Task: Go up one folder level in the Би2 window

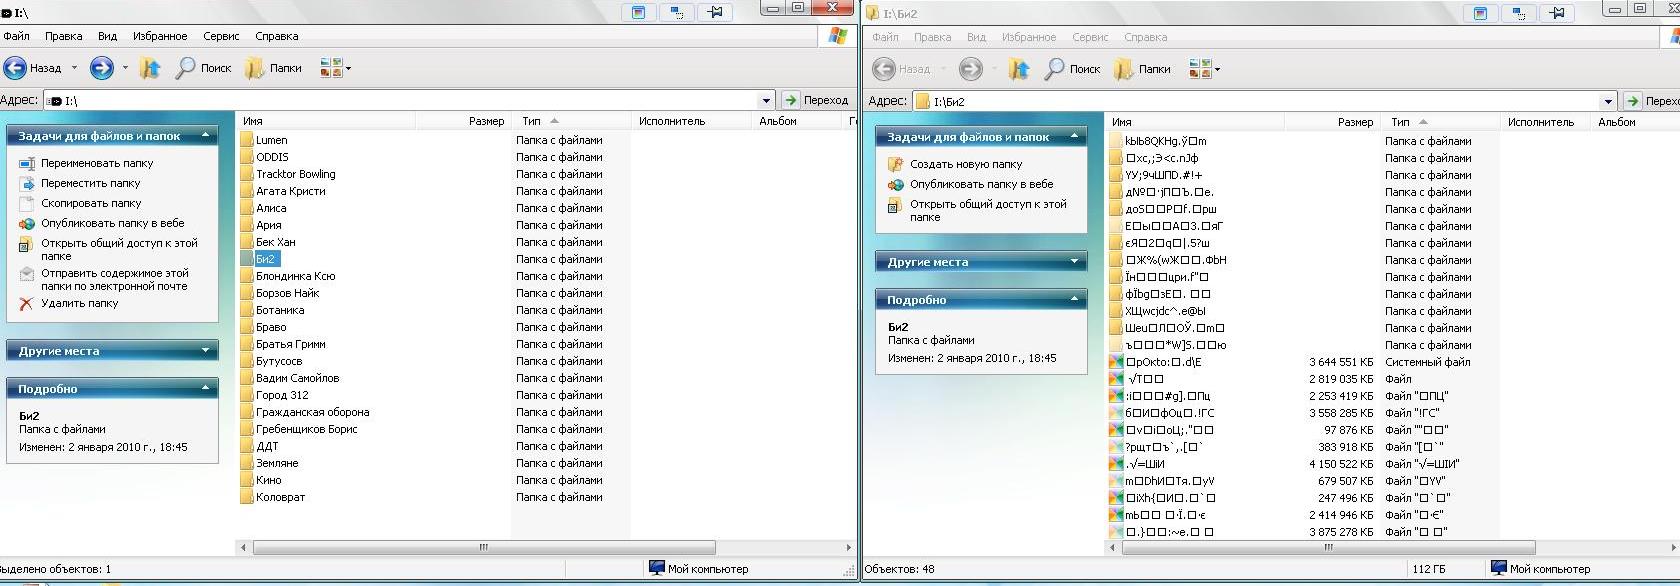Action: [x=1019, y=69]
